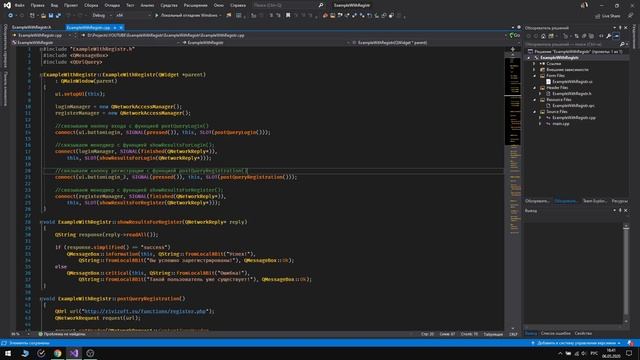Expand the Ссылки node in Solution Explorer
Screen dimensions: 640x360
[534, 64]
